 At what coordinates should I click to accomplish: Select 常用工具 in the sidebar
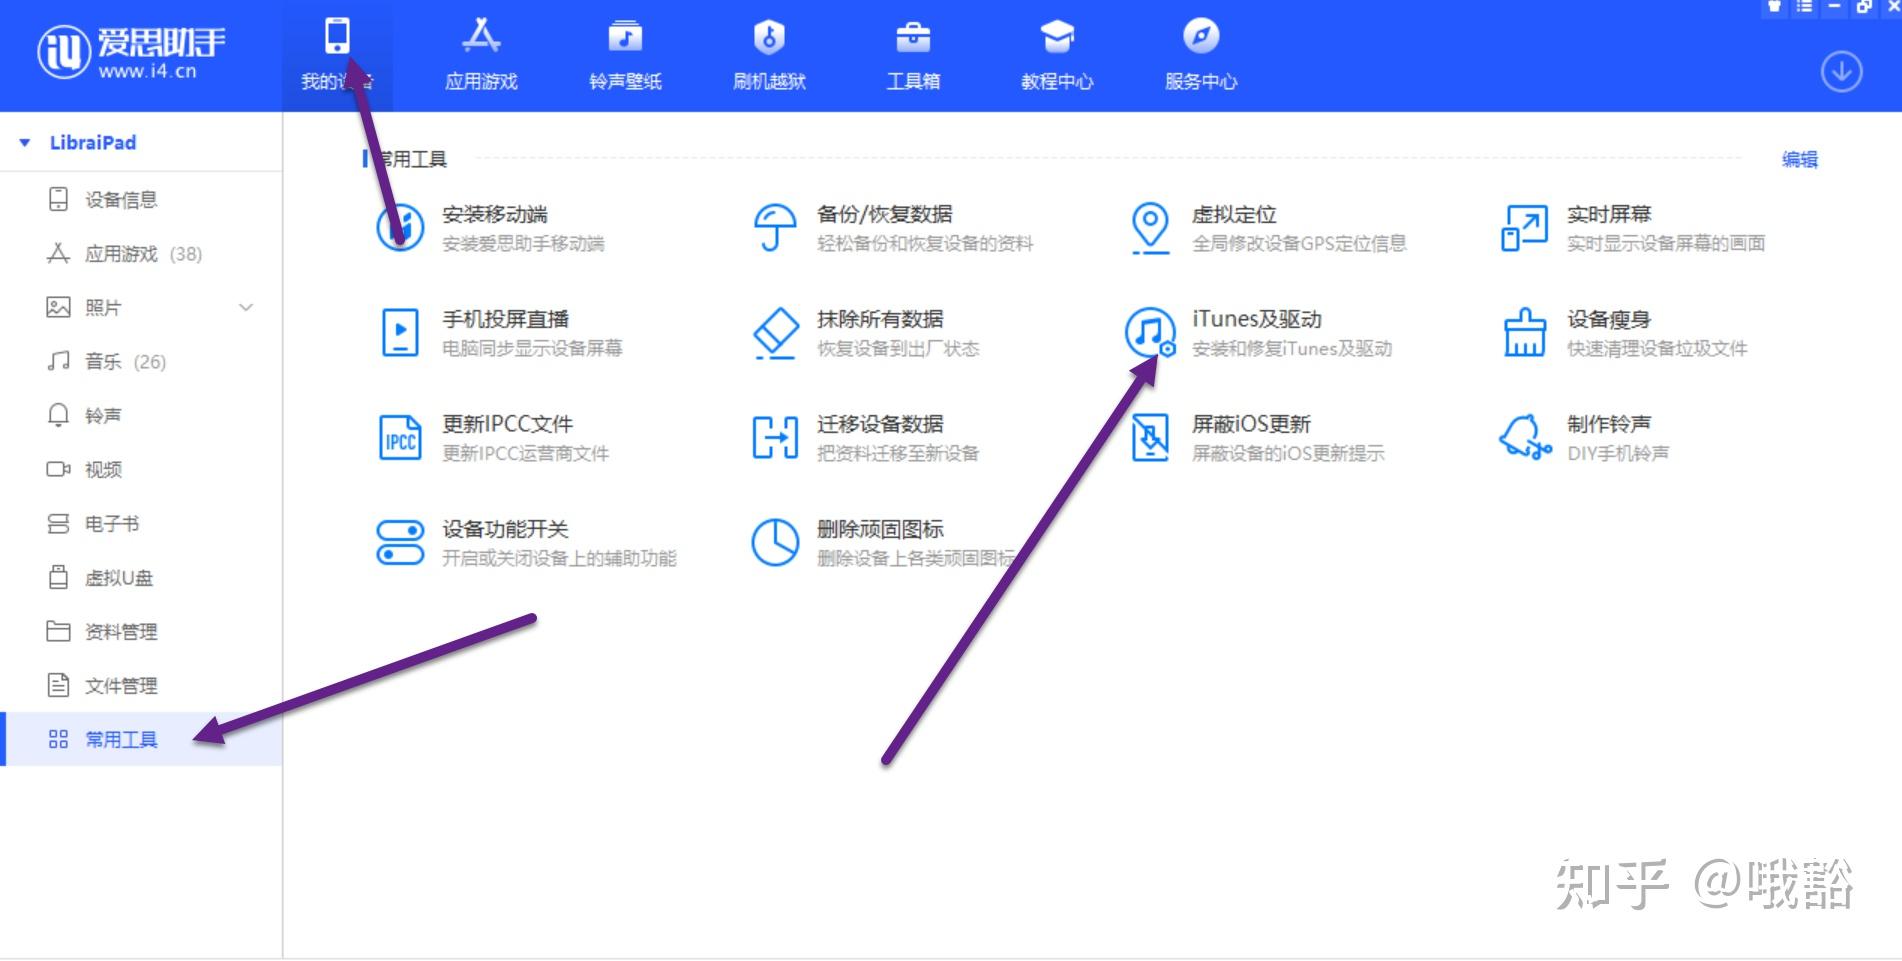141,739
